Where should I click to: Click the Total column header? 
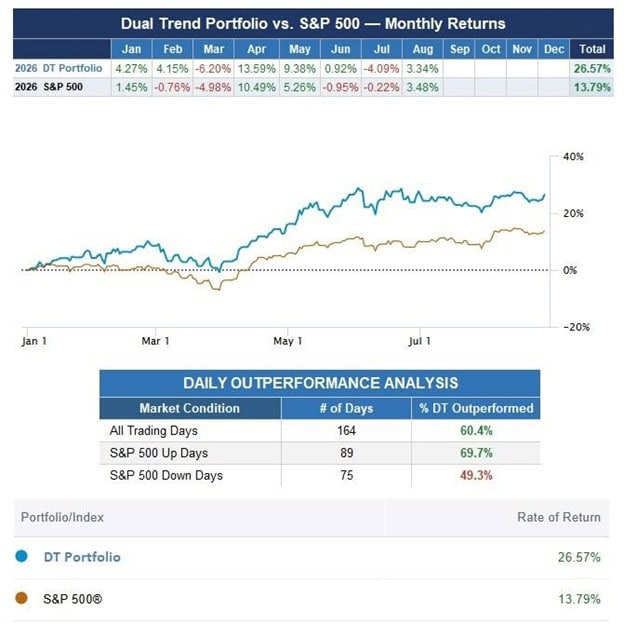tap(592, 49)
